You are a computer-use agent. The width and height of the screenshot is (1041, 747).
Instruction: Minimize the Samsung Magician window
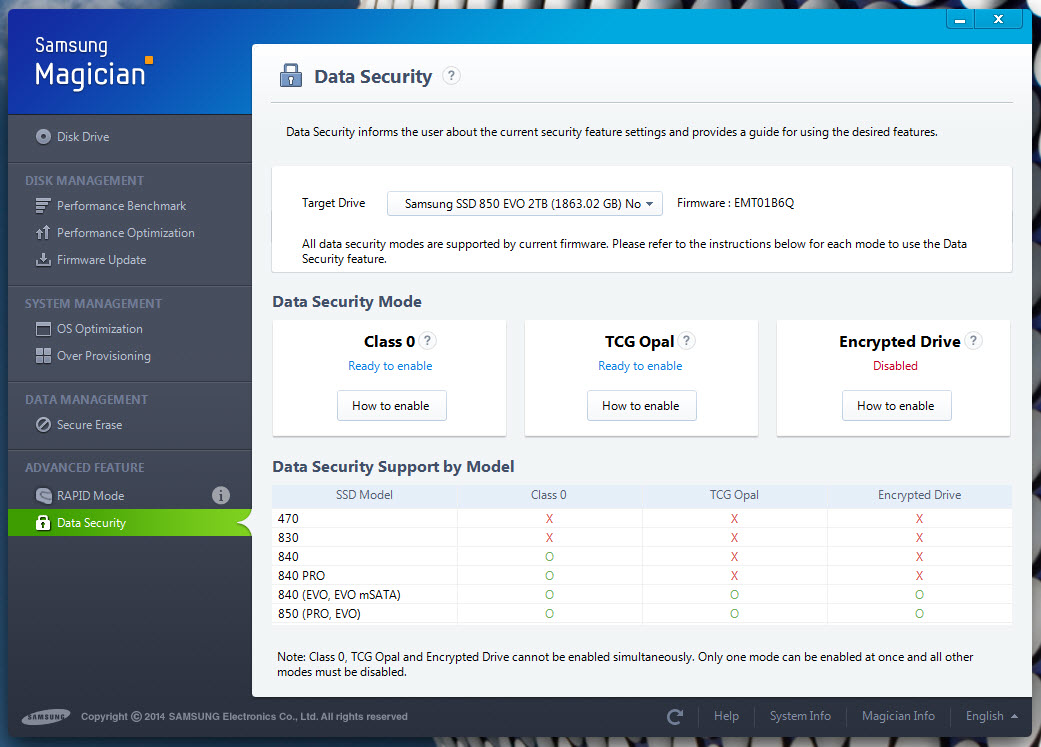(960, 20)
